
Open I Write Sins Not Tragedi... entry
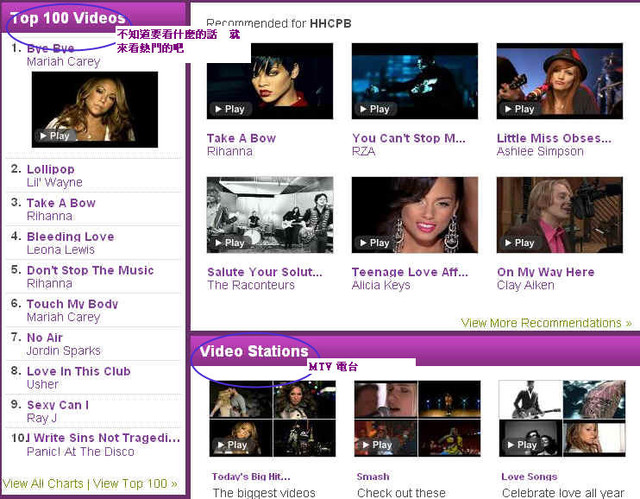[102, 438]
